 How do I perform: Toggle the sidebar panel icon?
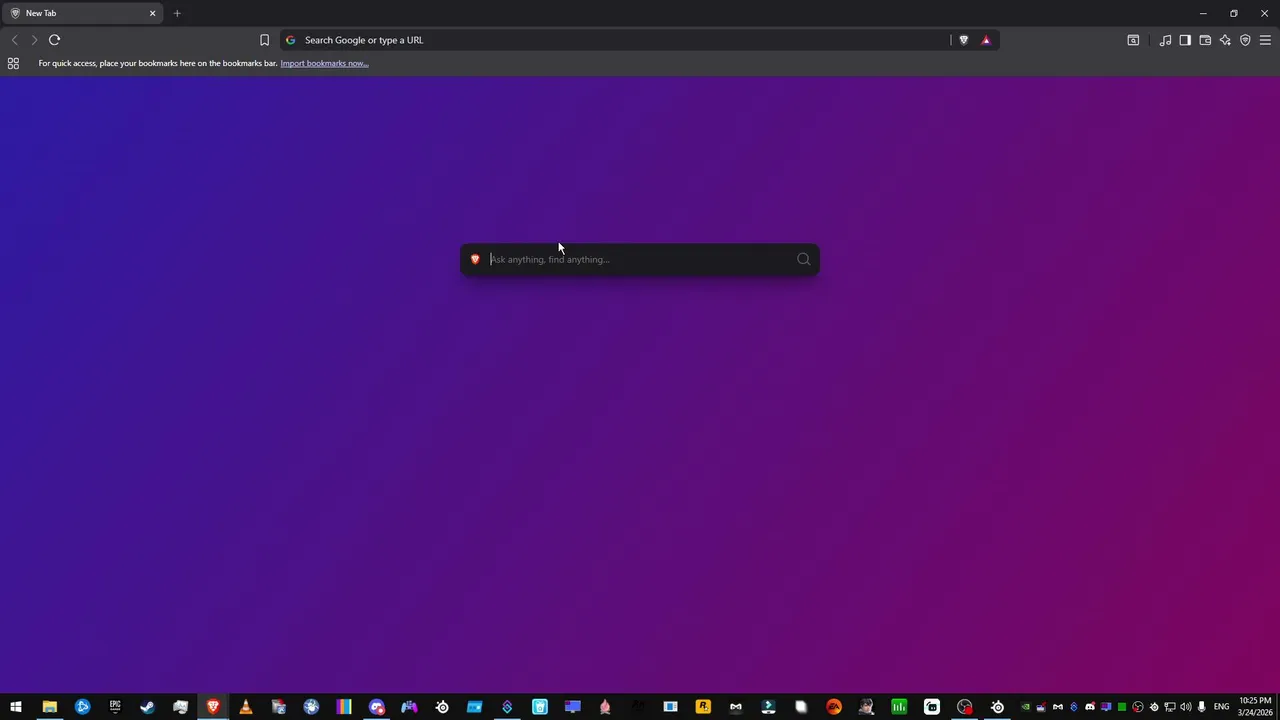[x=1185, y=40]
